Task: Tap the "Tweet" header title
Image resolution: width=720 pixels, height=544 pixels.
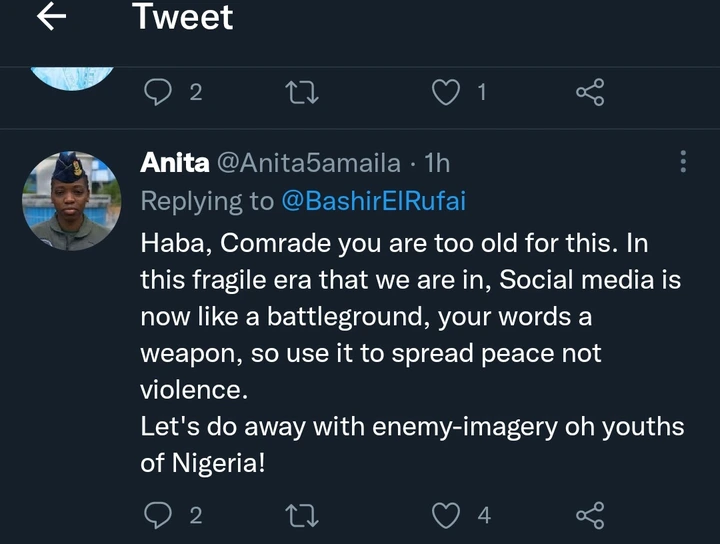Action: [x=183, y=17]
